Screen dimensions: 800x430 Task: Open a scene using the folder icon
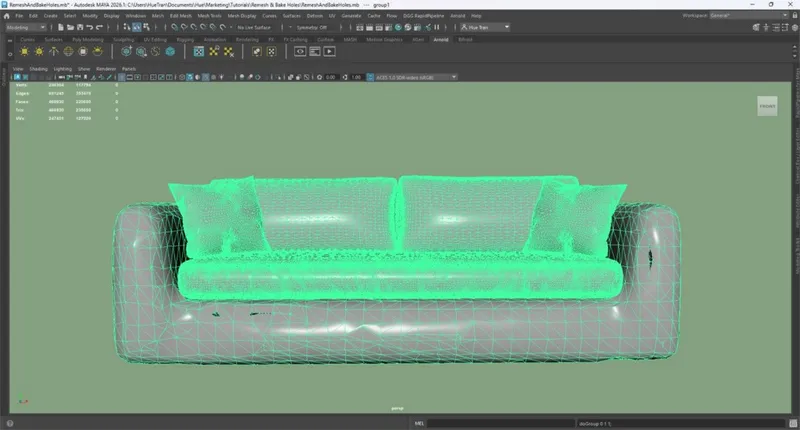coord(70,27)
